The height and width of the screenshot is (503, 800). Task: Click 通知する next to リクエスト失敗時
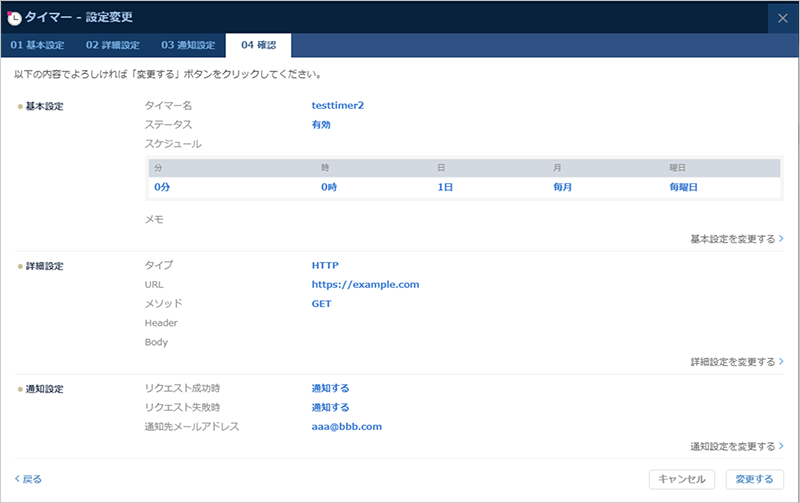(331, 407)
